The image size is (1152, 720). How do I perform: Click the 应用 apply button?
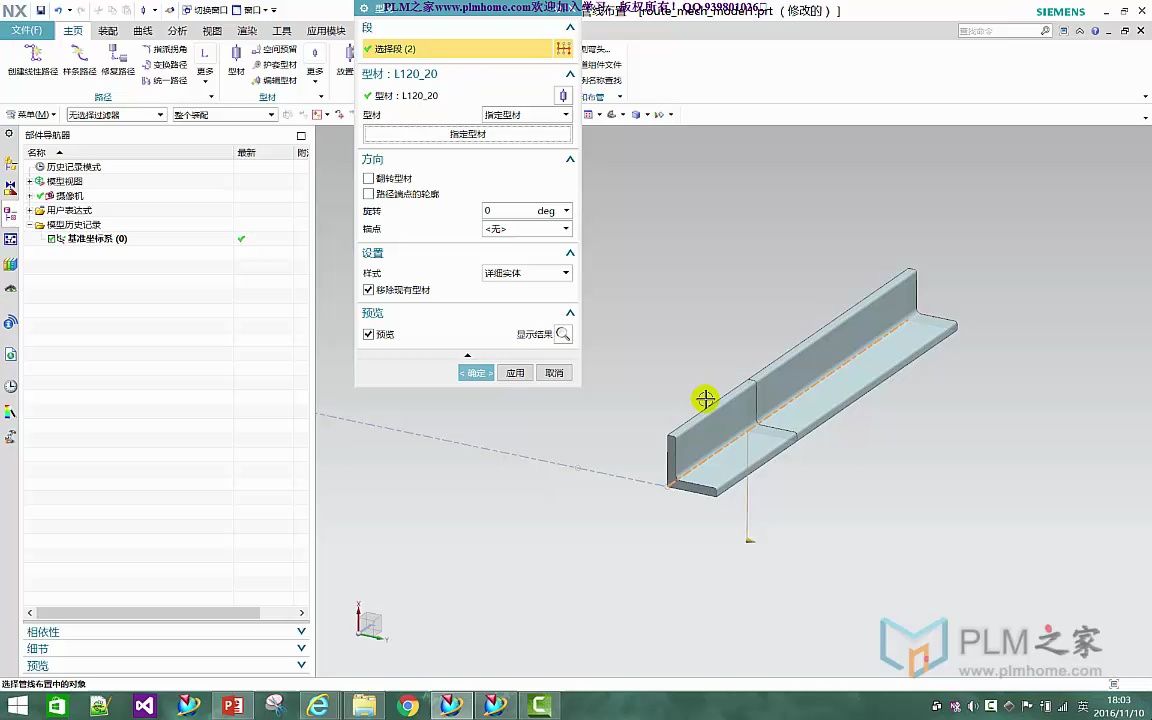(515, 373)
